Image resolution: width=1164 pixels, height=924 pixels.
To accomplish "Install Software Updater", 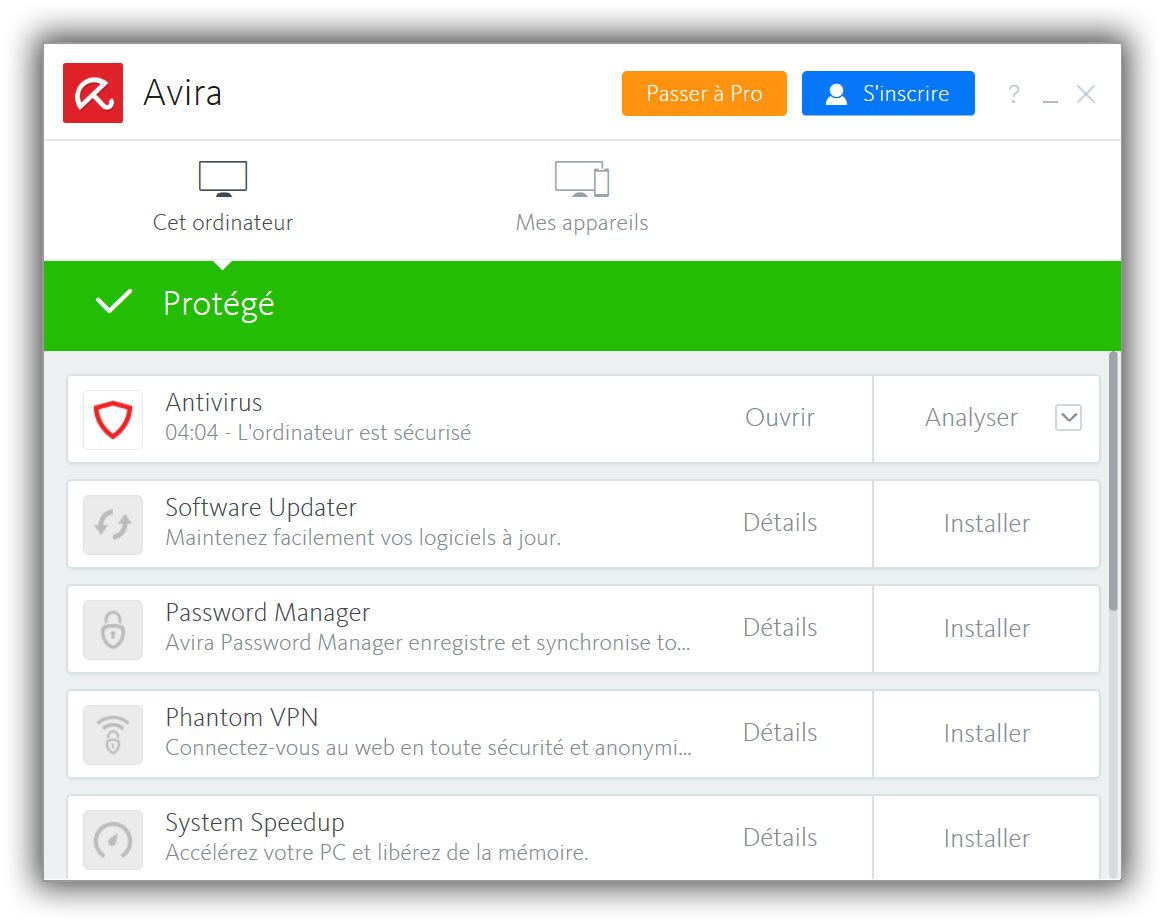I will (x=987, y=524).
